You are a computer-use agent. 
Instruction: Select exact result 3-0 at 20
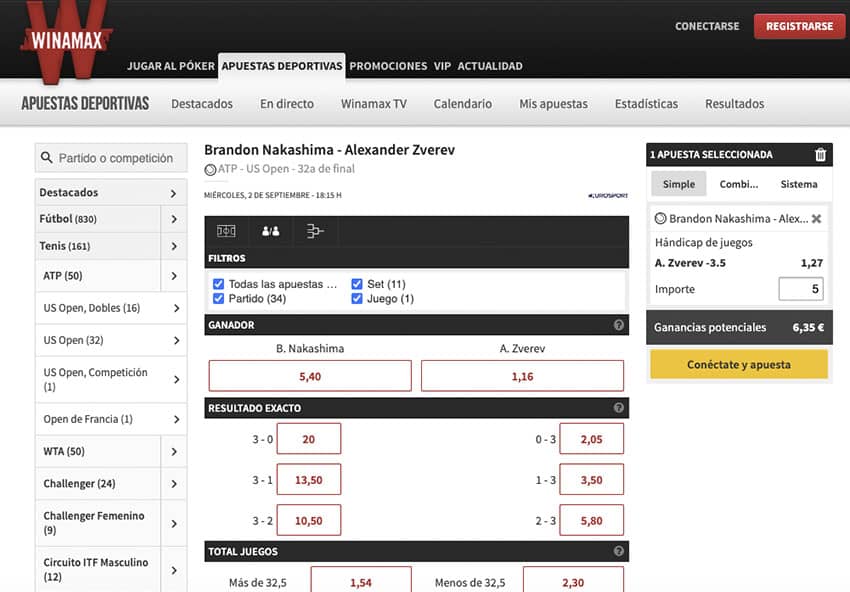[308, 439]
